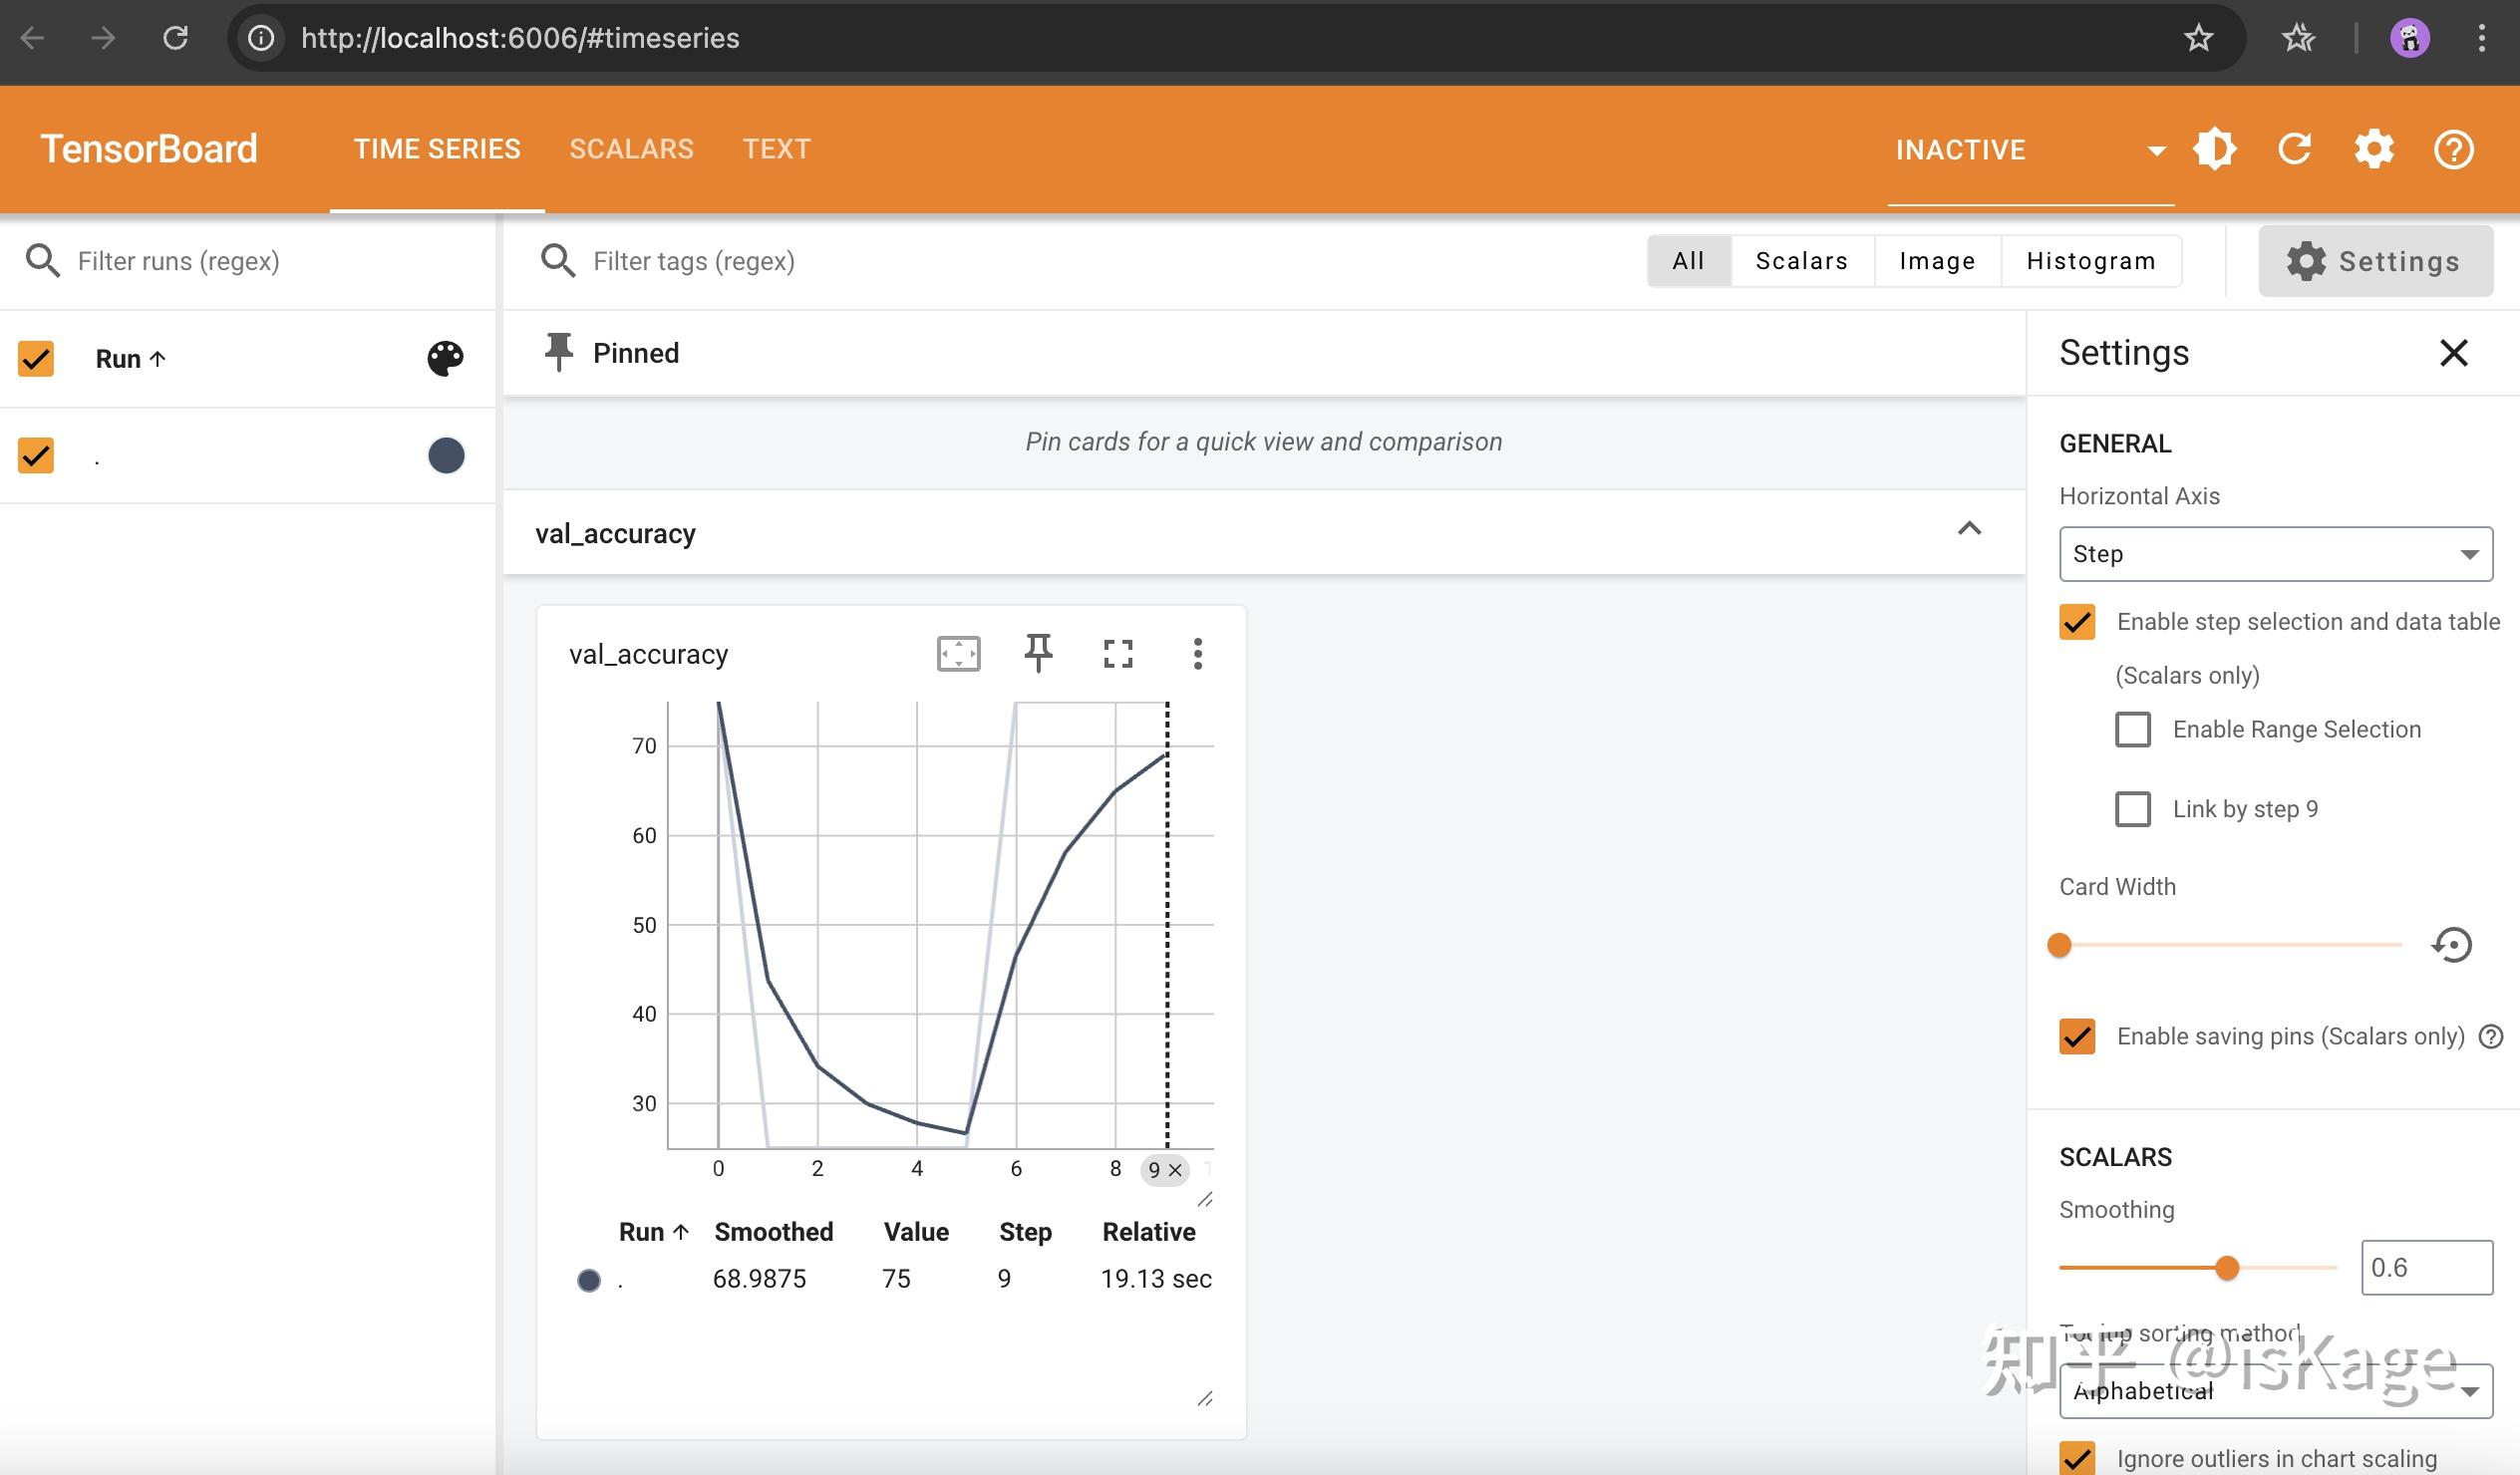This screenshot has height=1475, width=2520.
Task: Reload data with the refresh icon
Action: click(2294, 150)
